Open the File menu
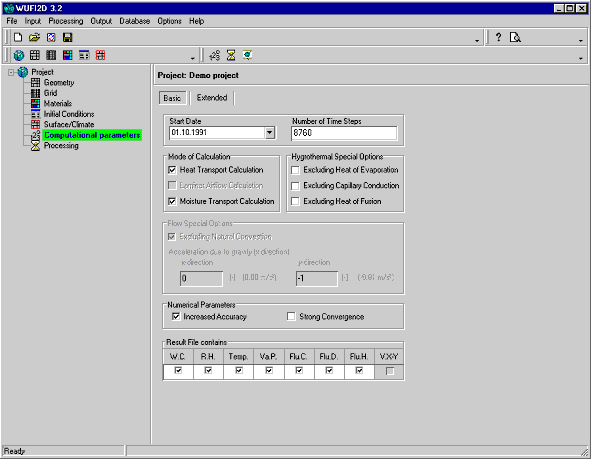 tap(12, 21)
